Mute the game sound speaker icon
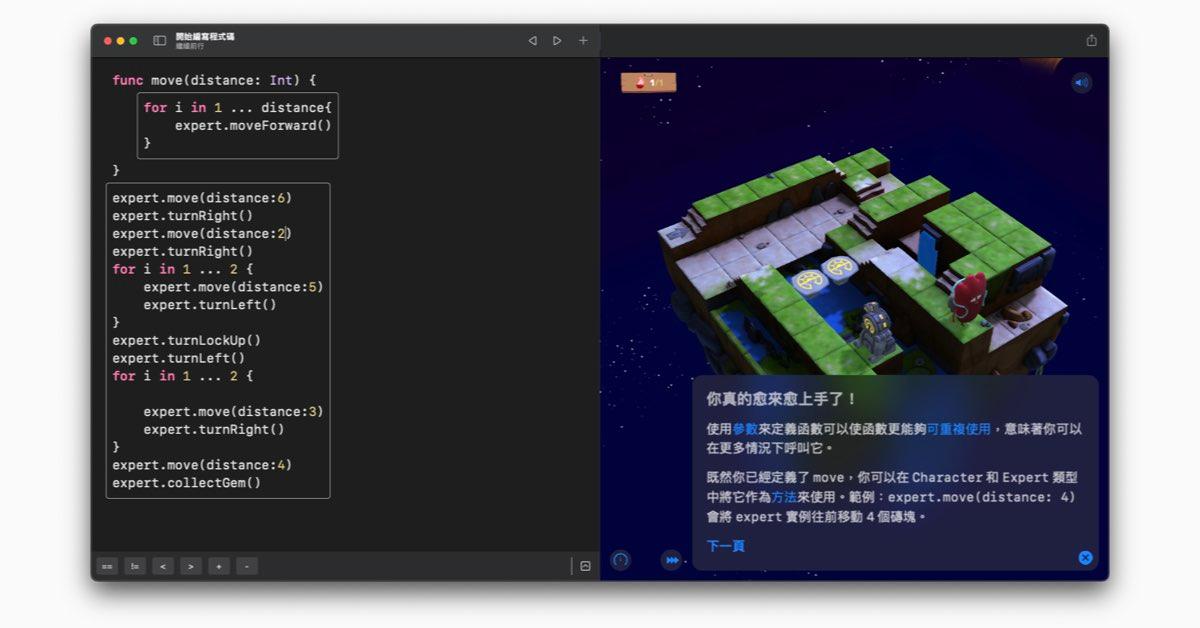This screenshot has width=1200, height=628. coord(1081,83)
